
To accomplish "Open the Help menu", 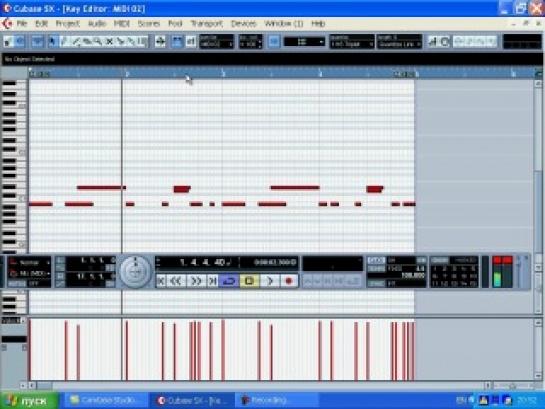I will click(318, 24).
